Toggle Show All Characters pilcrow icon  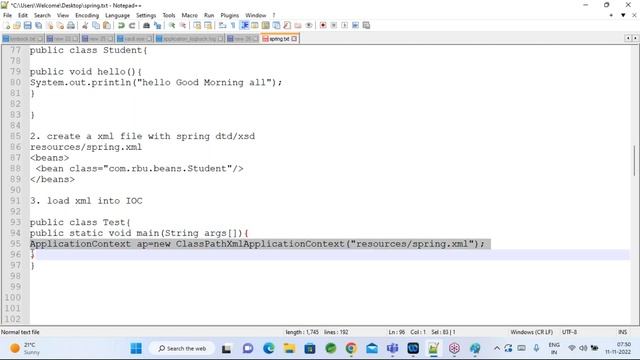233,25
